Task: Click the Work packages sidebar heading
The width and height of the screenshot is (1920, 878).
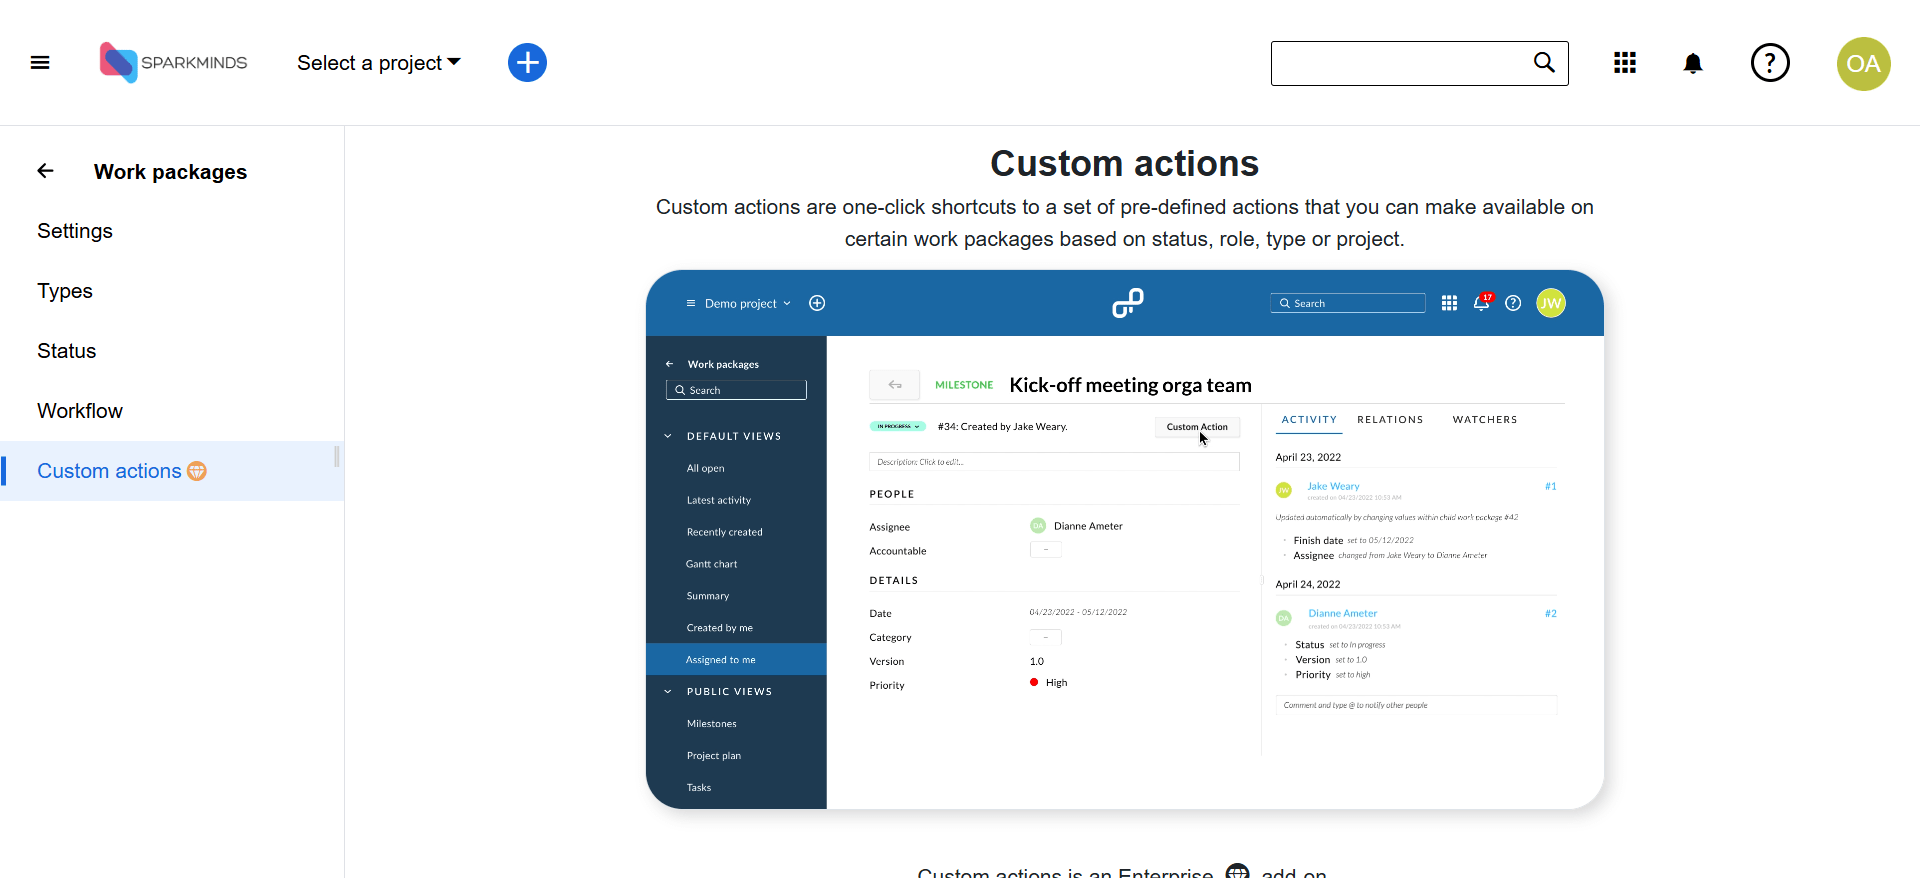Action: [x=170, y=172]
